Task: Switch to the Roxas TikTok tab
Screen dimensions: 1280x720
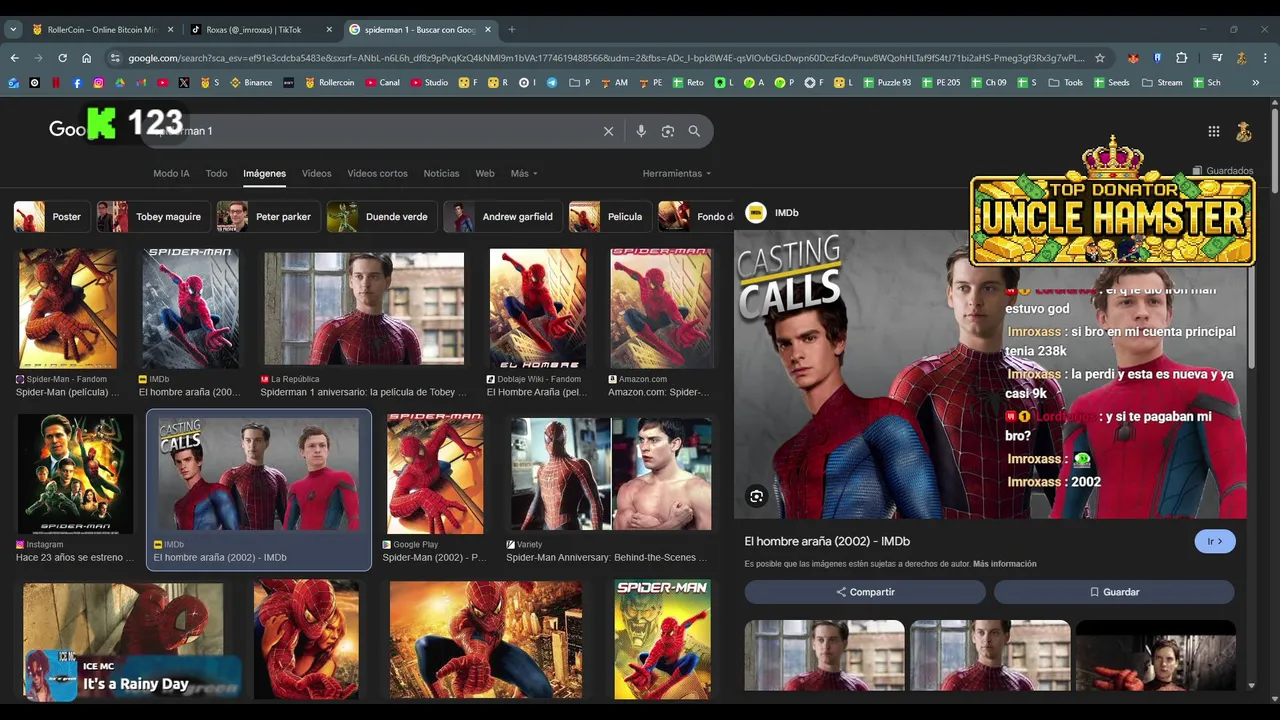Action: tap(260, 30)
